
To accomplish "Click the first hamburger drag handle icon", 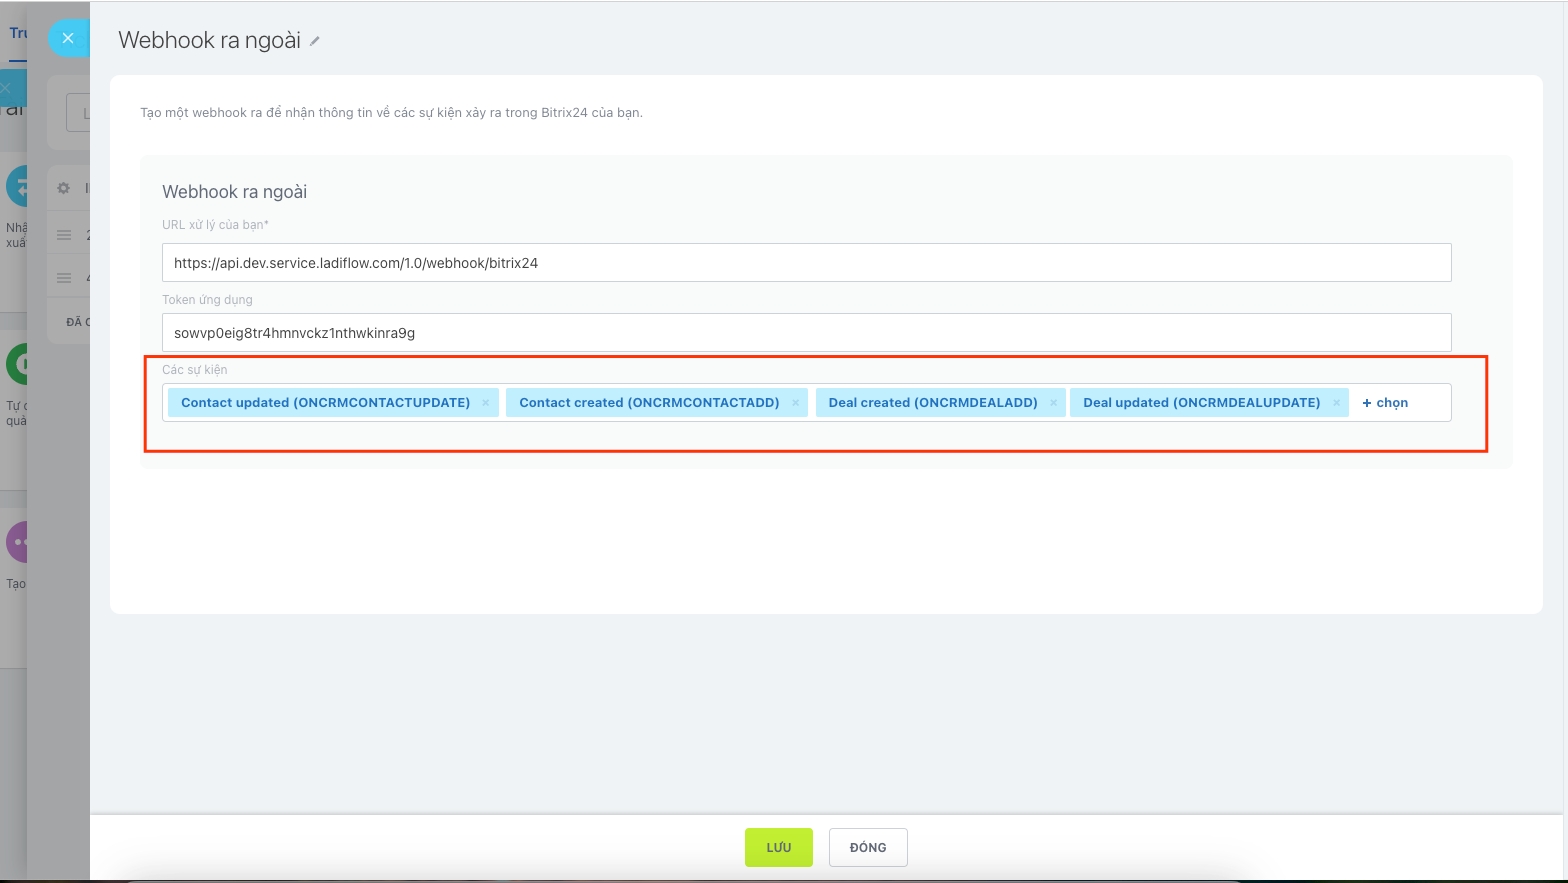I will (64, 235).
